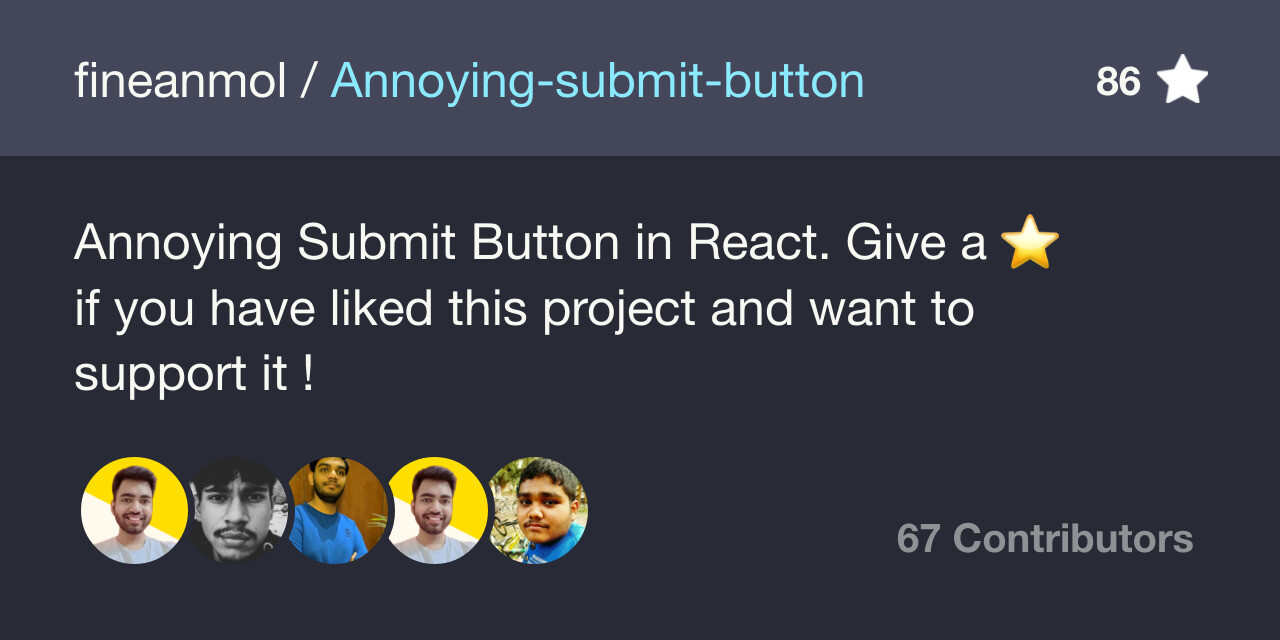The width and height of the screenshot is (1280, 640).
Task: Click the "Annoying Submit Button in React" text
Action: point(452,245)
